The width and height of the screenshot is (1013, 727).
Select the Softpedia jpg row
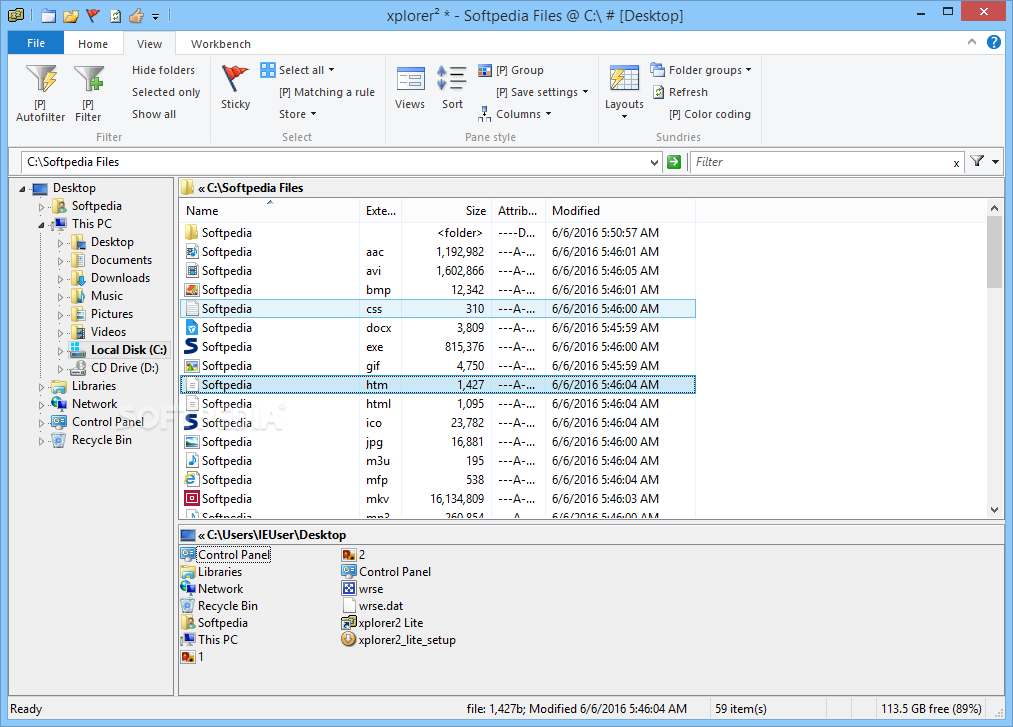[438, 441]
